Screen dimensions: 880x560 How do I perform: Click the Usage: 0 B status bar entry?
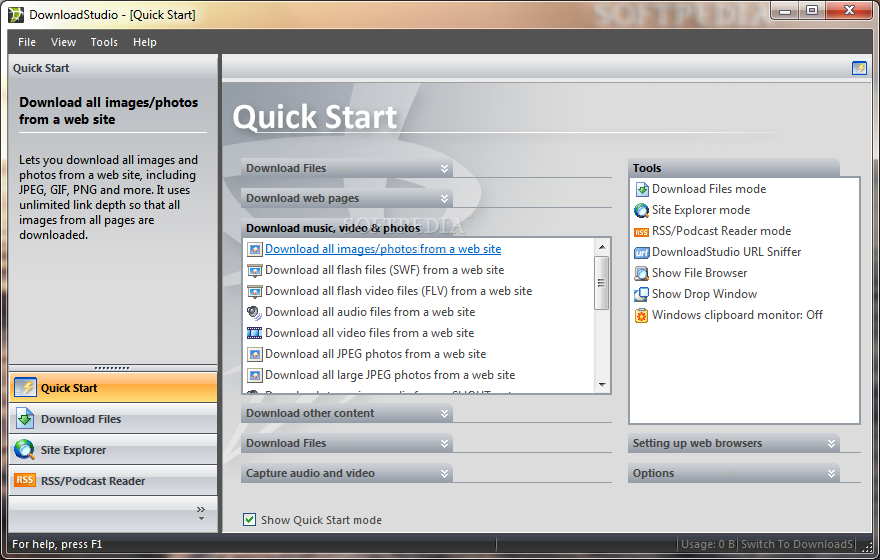coord(708,544)
